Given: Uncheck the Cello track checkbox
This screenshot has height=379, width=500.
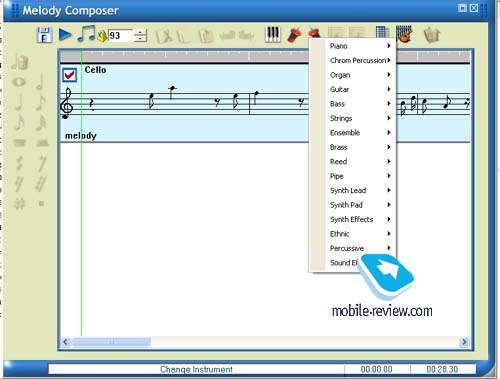Looking at the screenshot, I should (x=70, y=75).
